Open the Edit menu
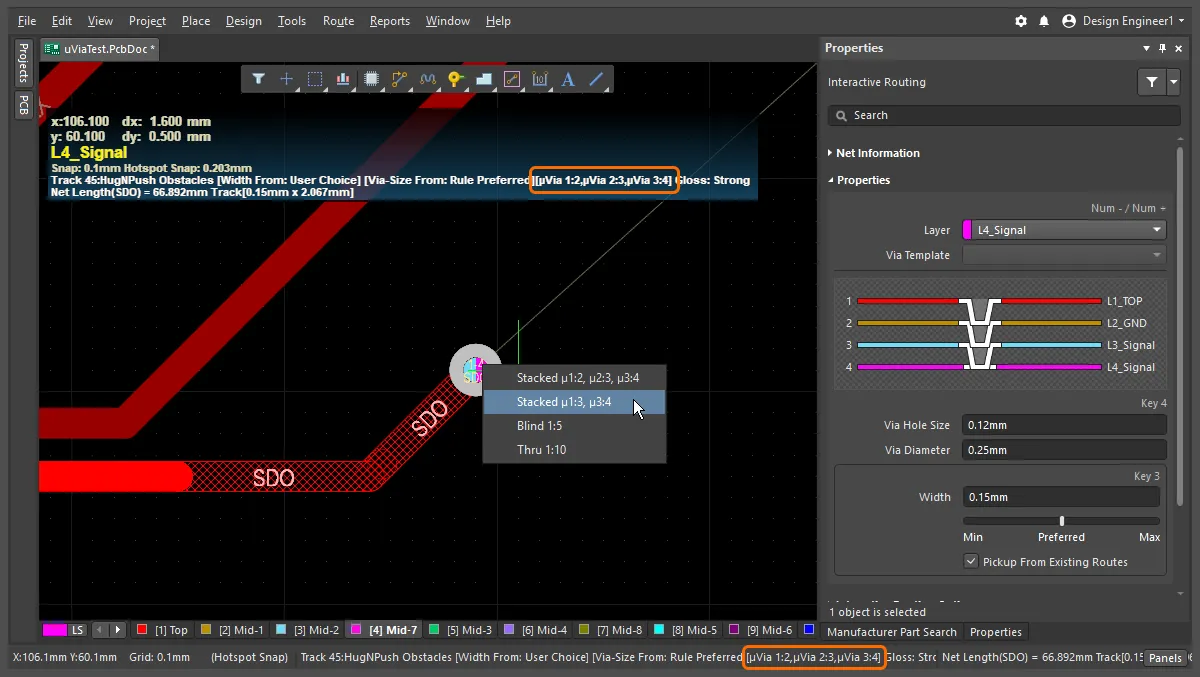 point(62,21)
